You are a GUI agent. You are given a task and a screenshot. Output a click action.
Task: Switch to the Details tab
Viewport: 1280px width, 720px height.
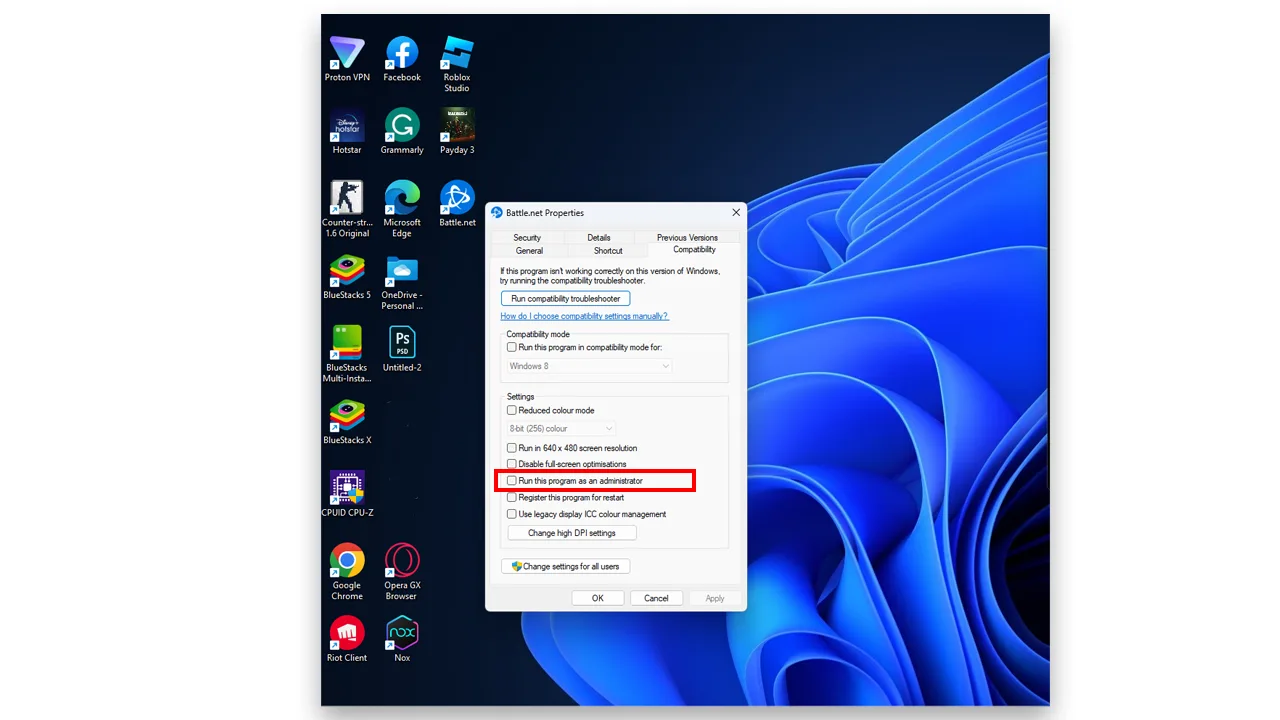coord(599,238)
